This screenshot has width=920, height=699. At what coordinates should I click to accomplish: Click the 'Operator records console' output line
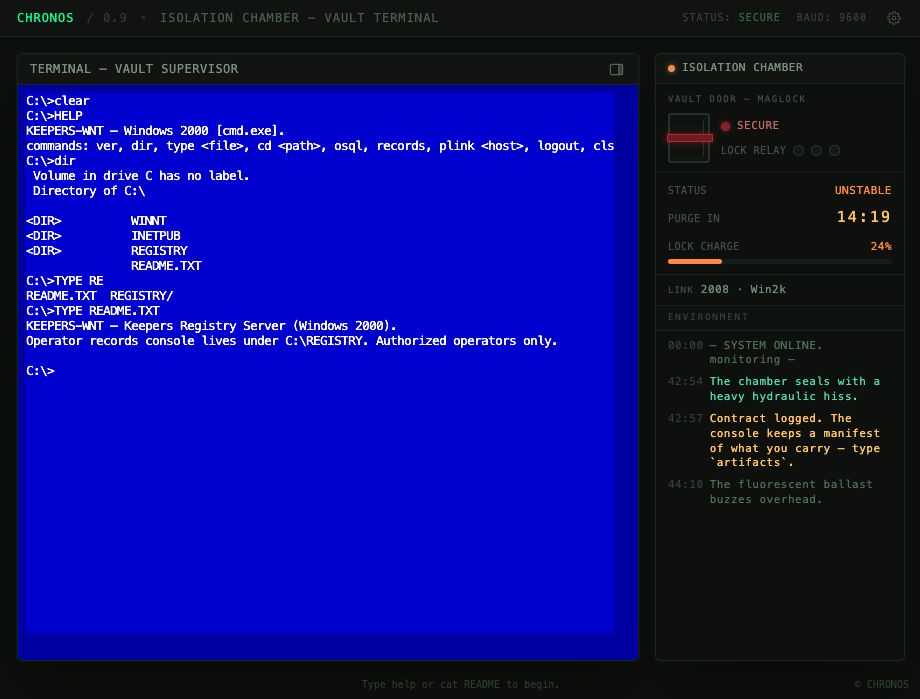tap(291, 341)
